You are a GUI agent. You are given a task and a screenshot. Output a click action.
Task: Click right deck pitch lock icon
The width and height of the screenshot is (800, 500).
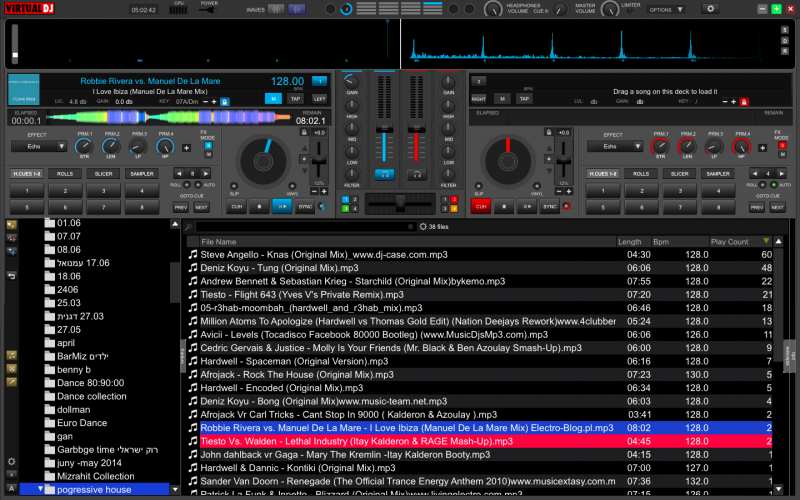click(x=548, y=133)
